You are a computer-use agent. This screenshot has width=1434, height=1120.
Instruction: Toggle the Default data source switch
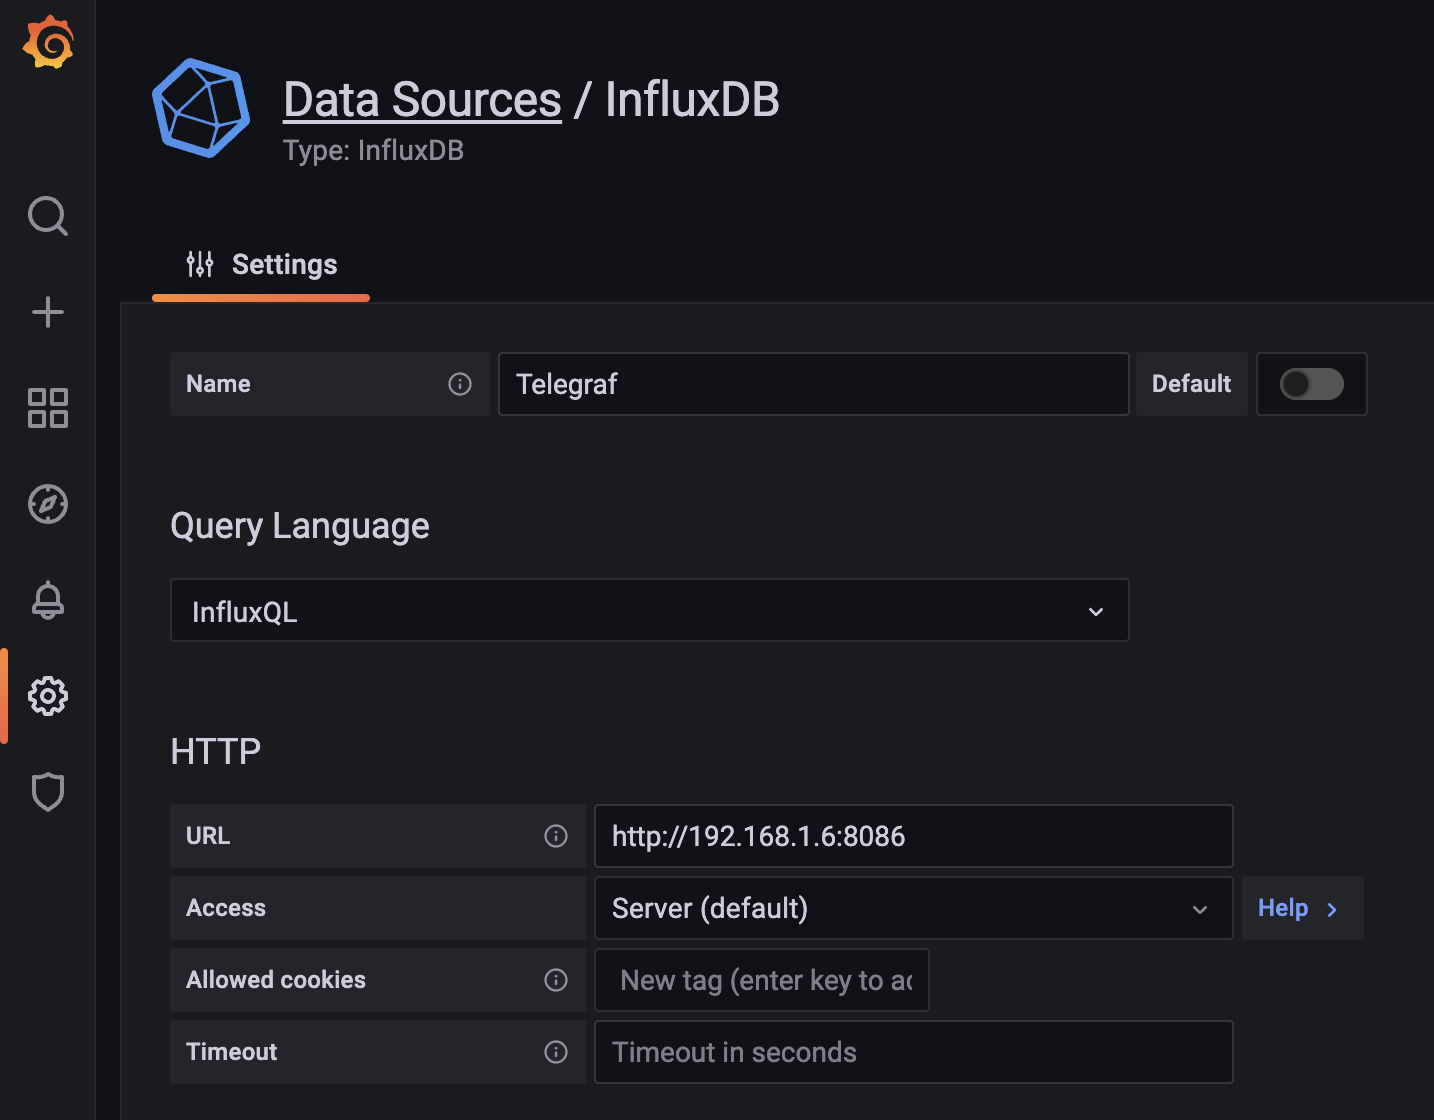point(1311,384)
